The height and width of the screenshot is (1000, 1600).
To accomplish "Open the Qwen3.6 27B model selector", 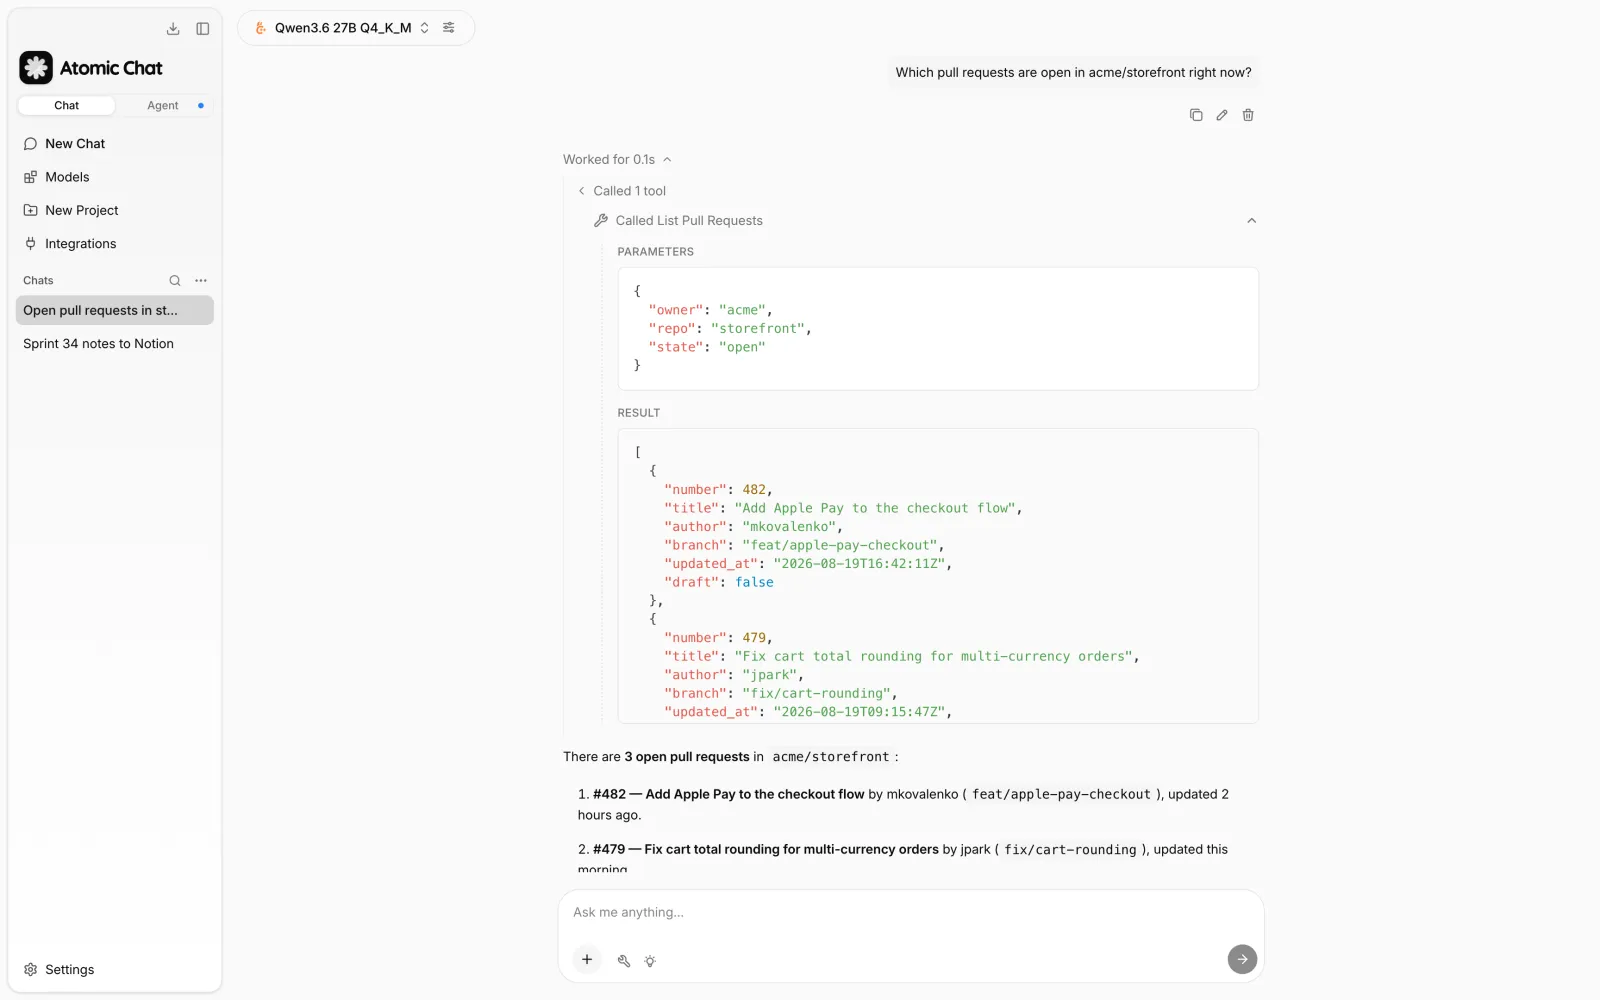I will click(x=342, y=28).
